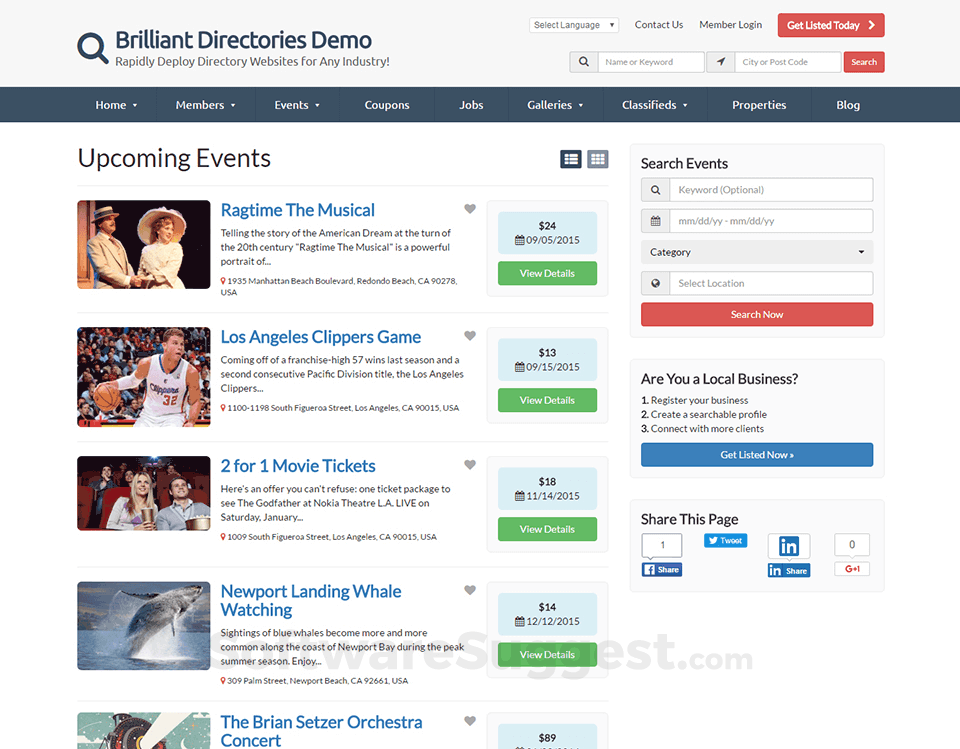Click the Tweet share icon
960x749 pixels.
[x=724, y=540]
